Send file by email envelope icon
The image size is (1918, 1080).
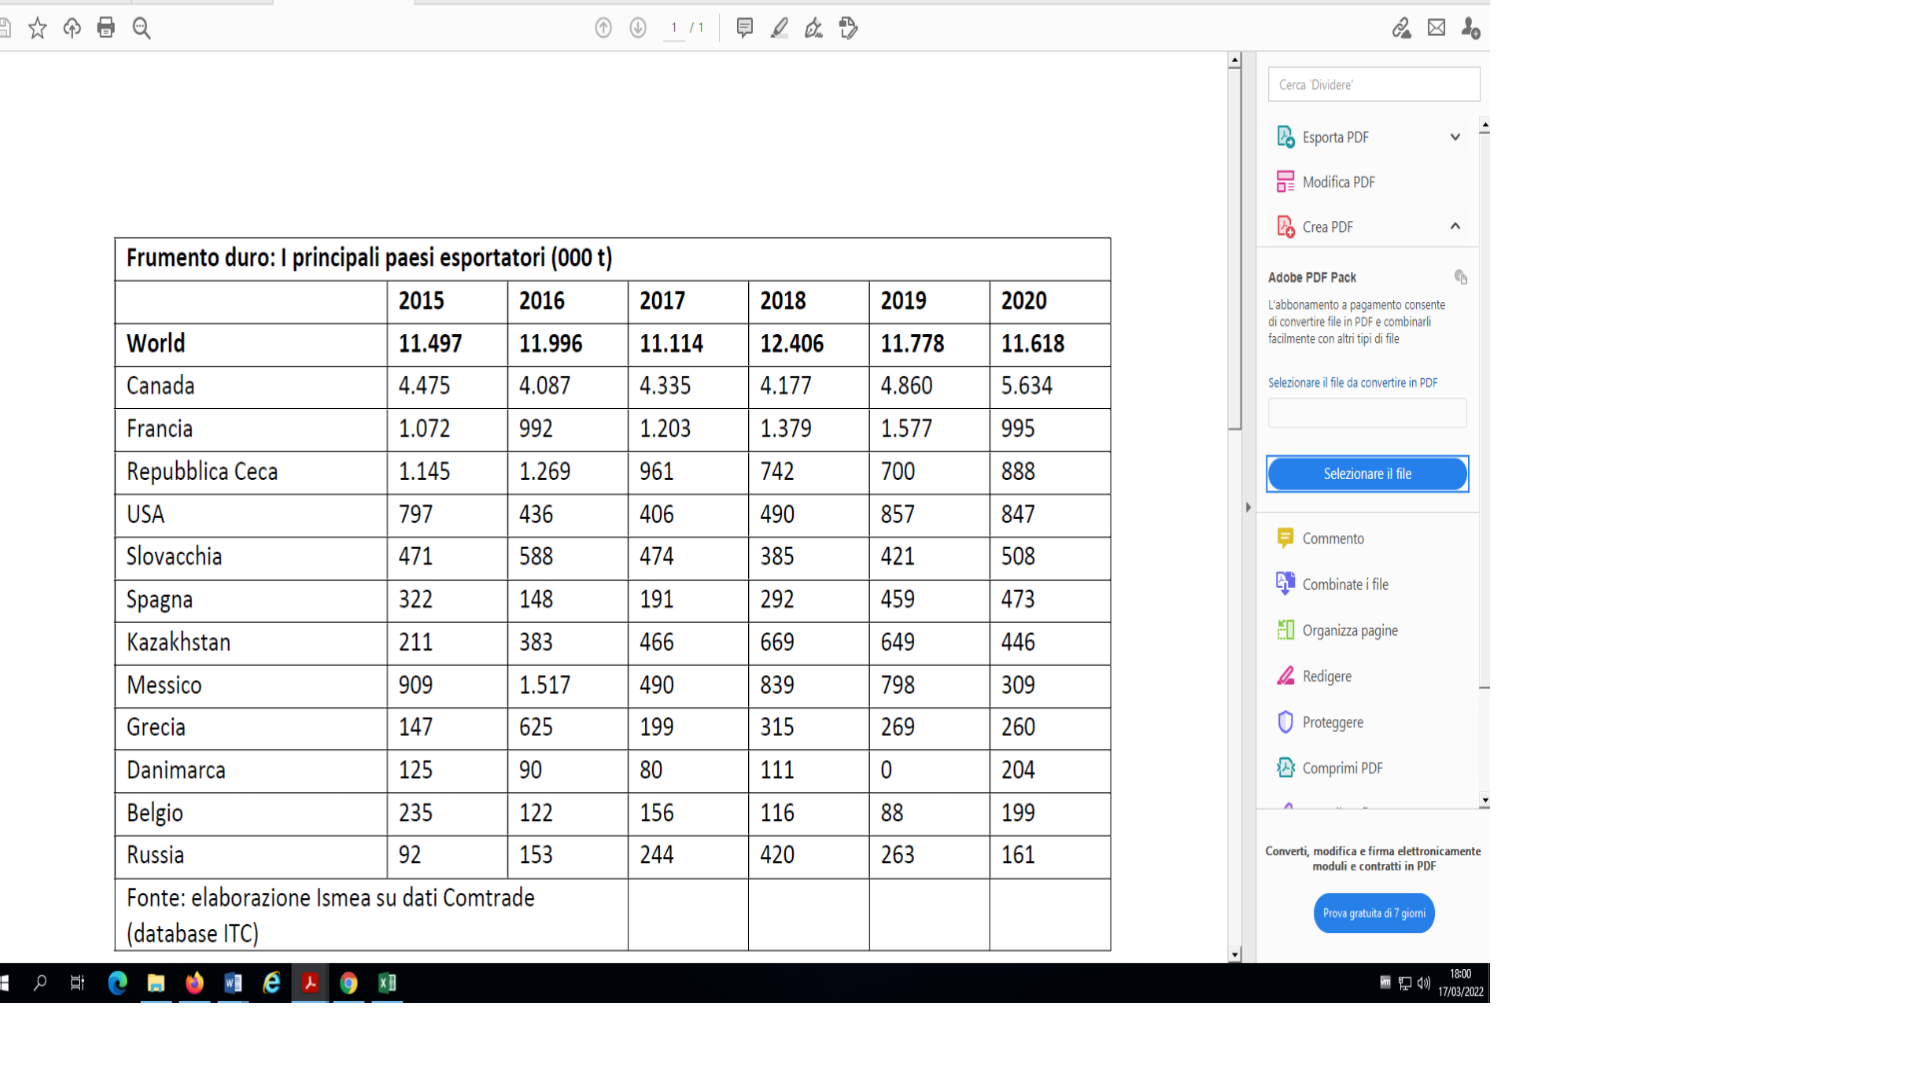(x=1436, y=28)
